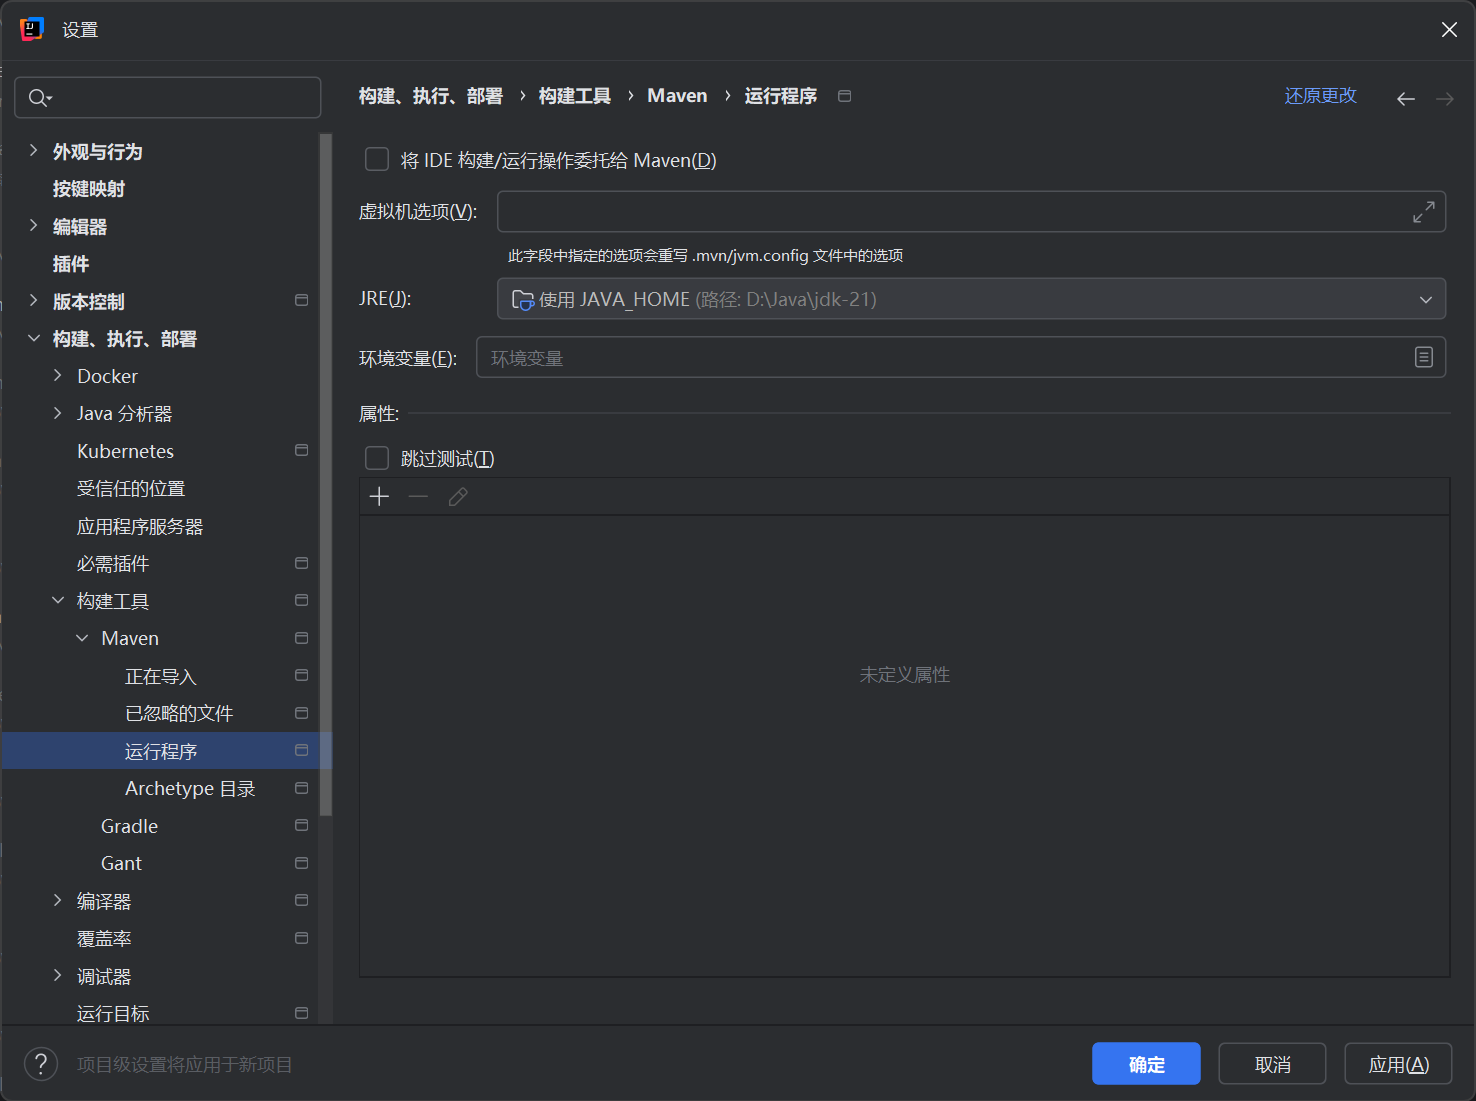Close the settings dialog
This screenshot has height=1101, width=1476.
pyautogui.click(x=1449, y=30)
